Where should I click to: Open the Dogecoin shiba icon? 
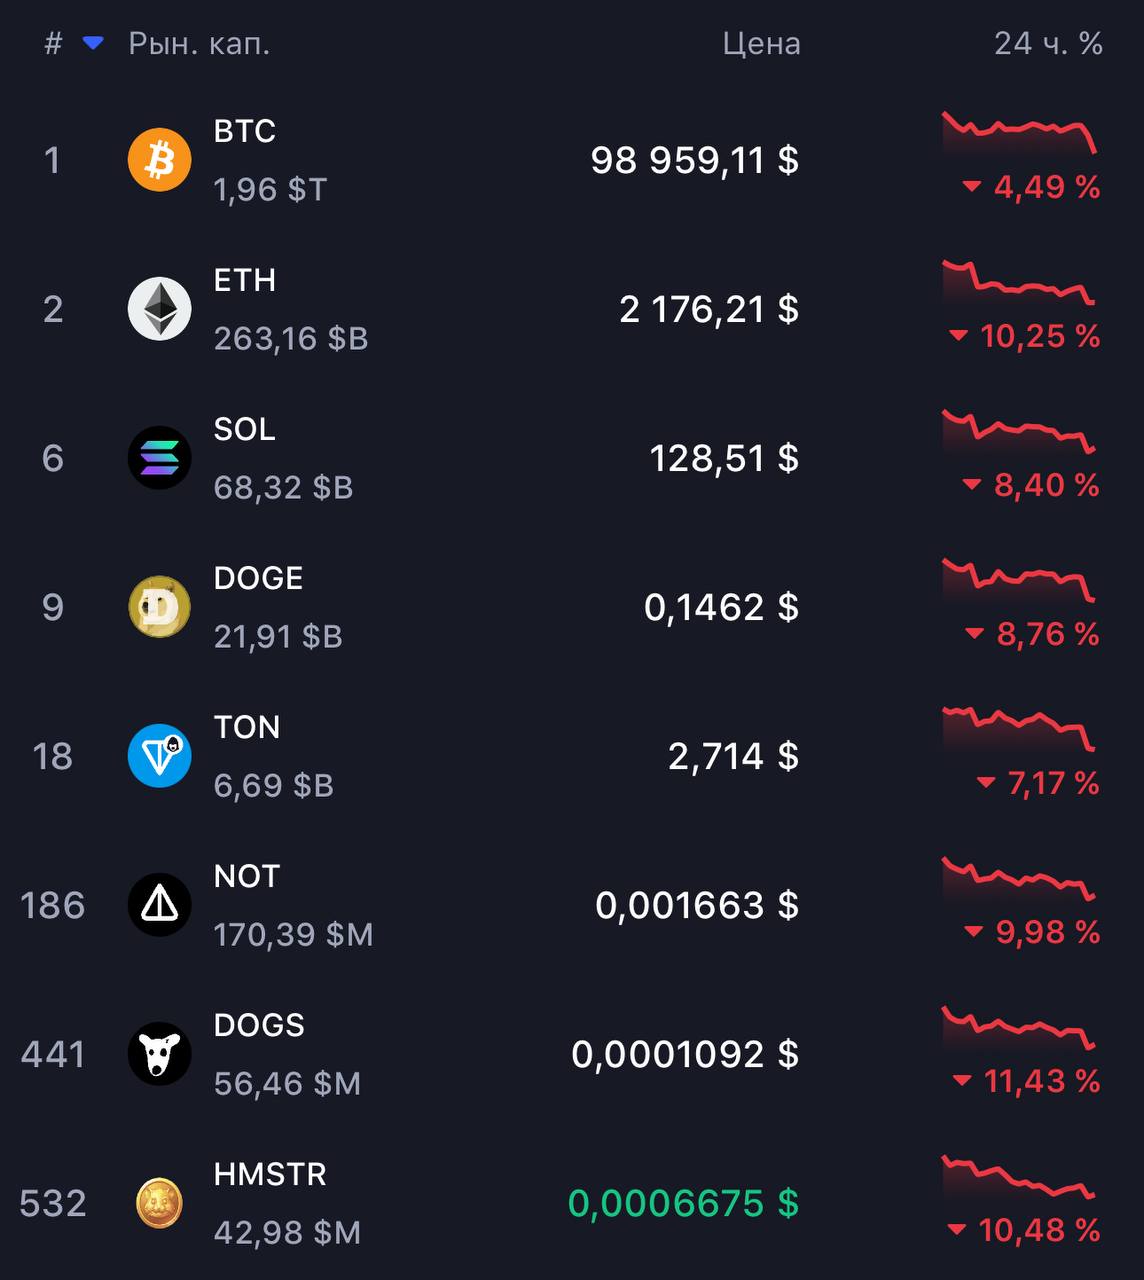159,607
